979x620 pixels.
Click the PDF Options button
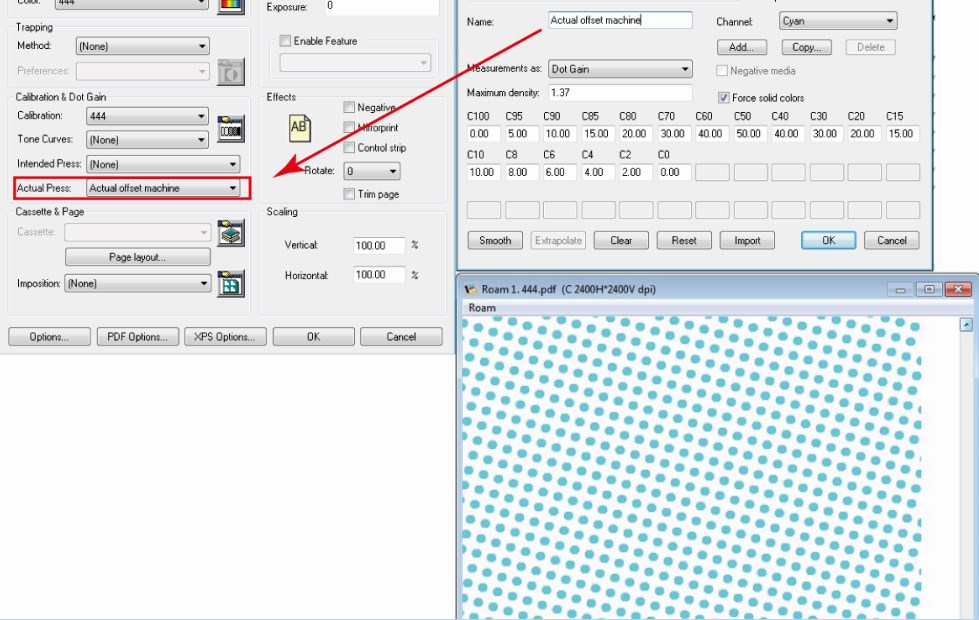(x=137, y=337)
